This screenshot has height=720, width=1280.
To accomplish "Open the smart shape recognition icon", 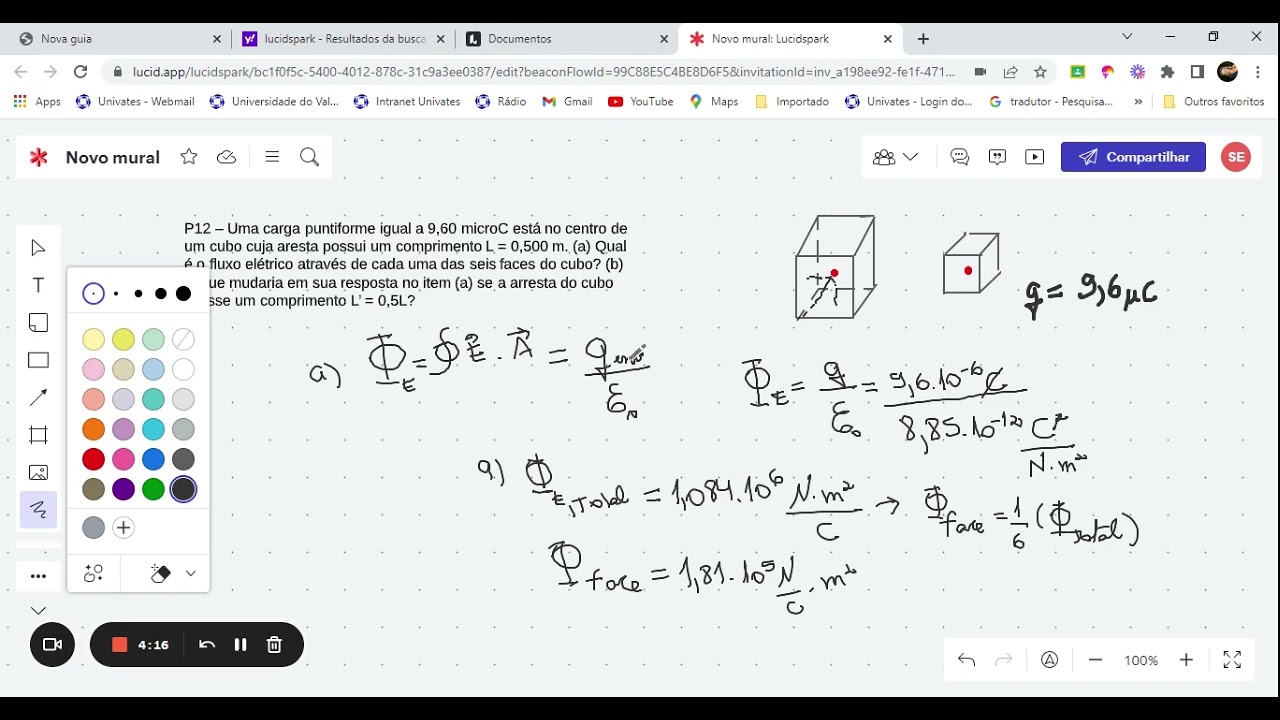I will pyautogui.click(x=93, y=574).
